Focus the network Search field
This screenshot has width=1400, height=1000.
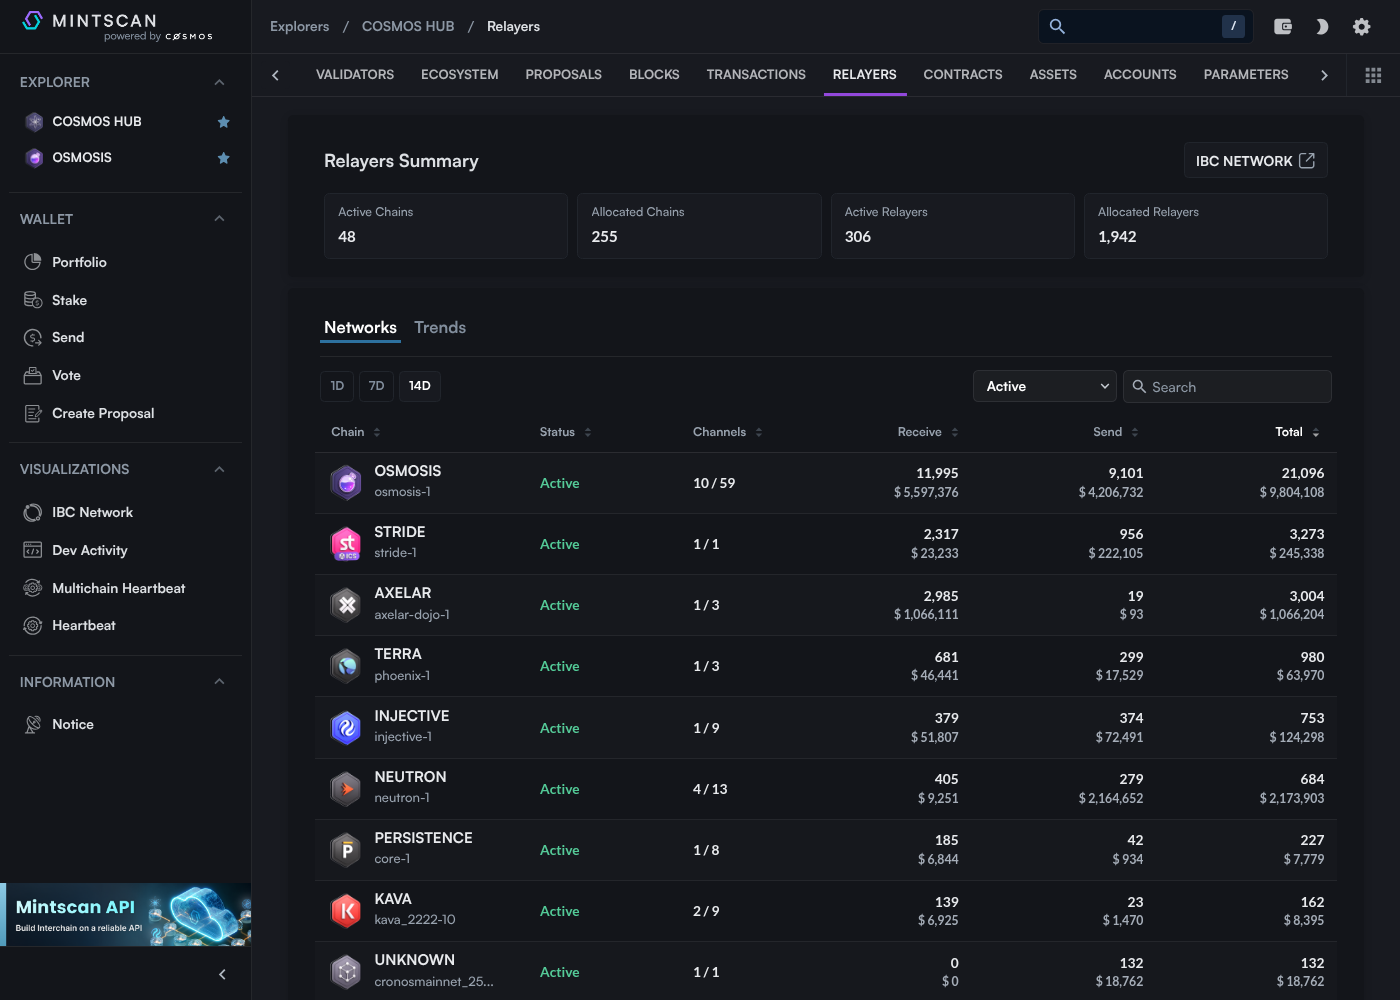1227,387
